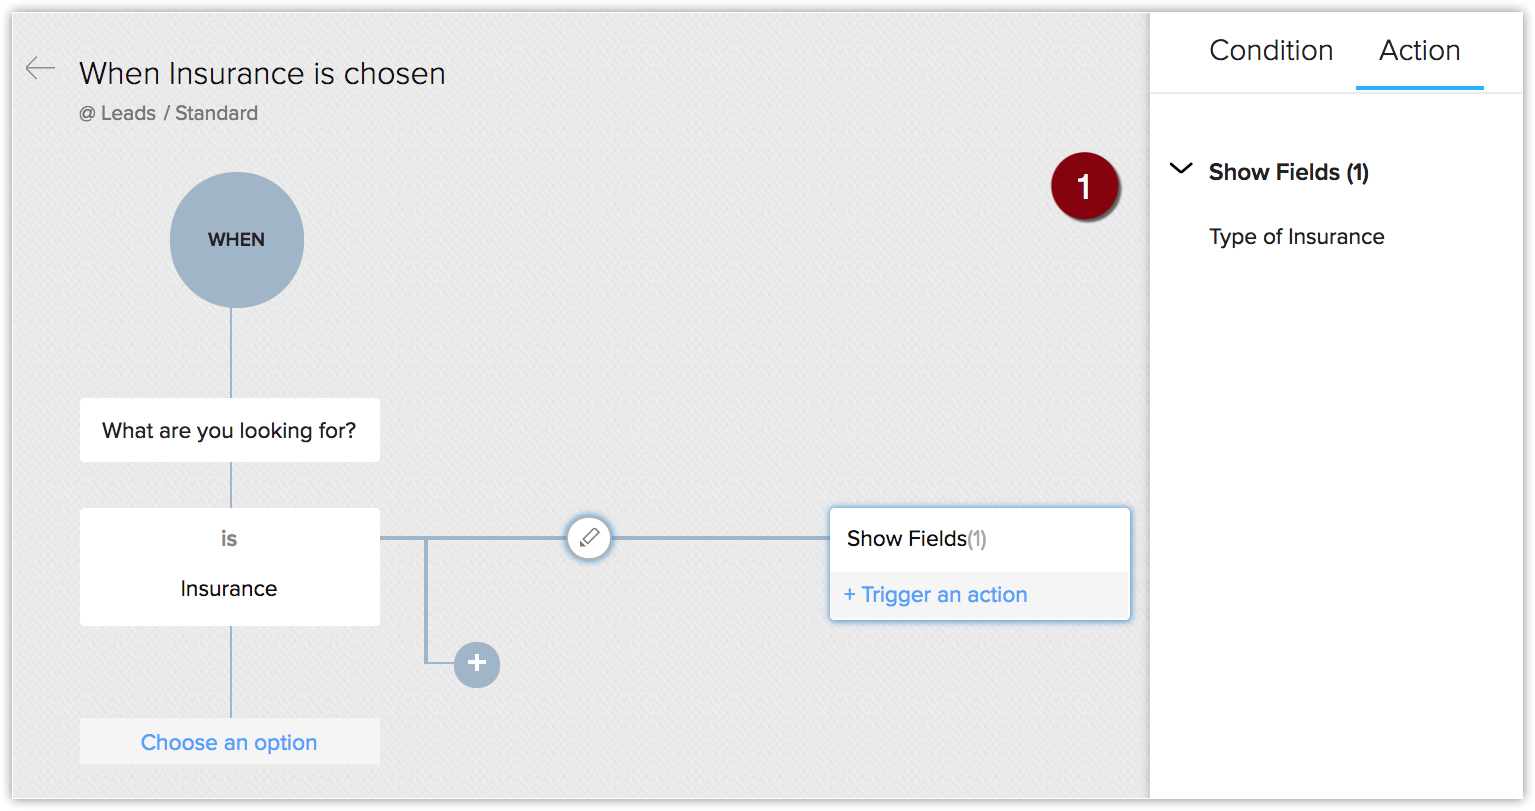Image resolution: width=1535 pixels, height=811 pixels.
Task: Click the rule title When Insurance is chosen
Action: 262,74
